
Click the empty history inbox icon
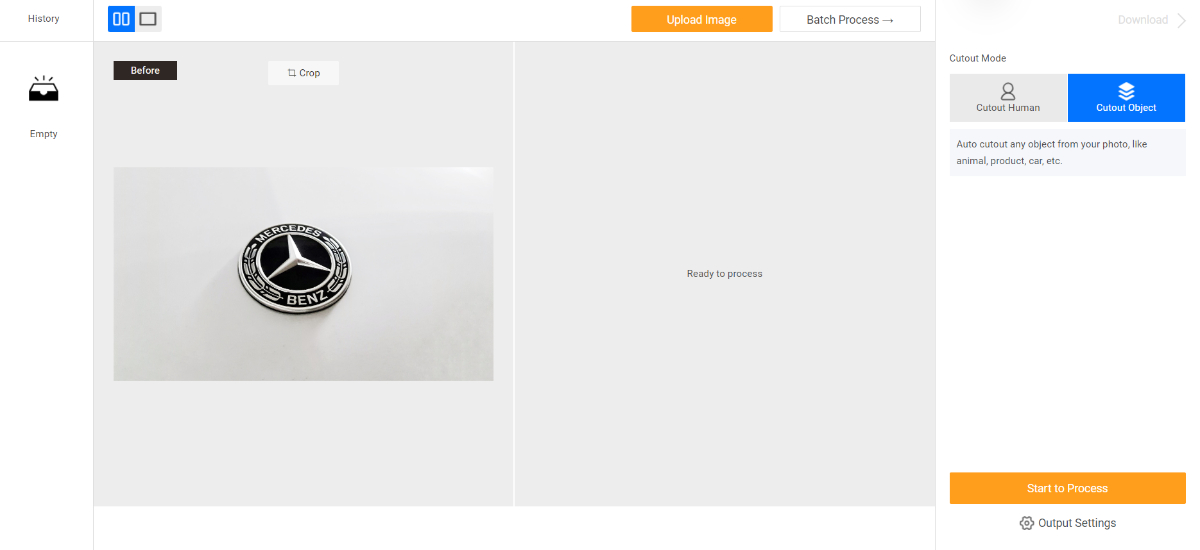(x=43, y=90)
